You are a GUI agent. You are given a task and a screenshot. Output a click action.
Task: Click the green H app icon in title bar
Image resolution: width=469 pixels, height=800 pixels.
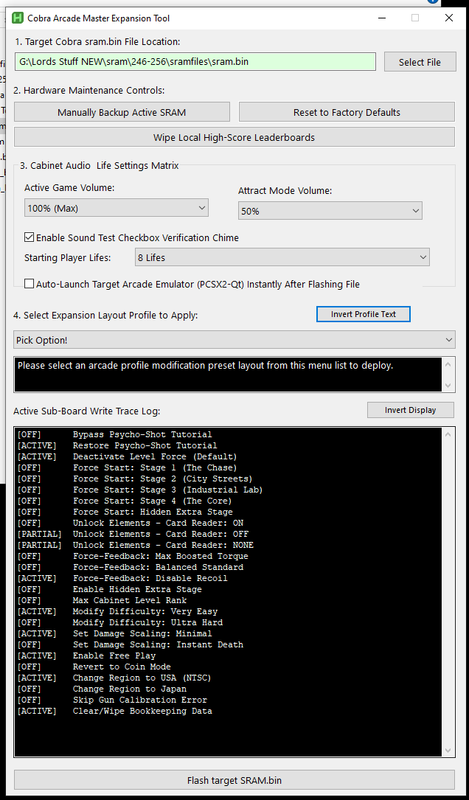(x=18, y=18)
